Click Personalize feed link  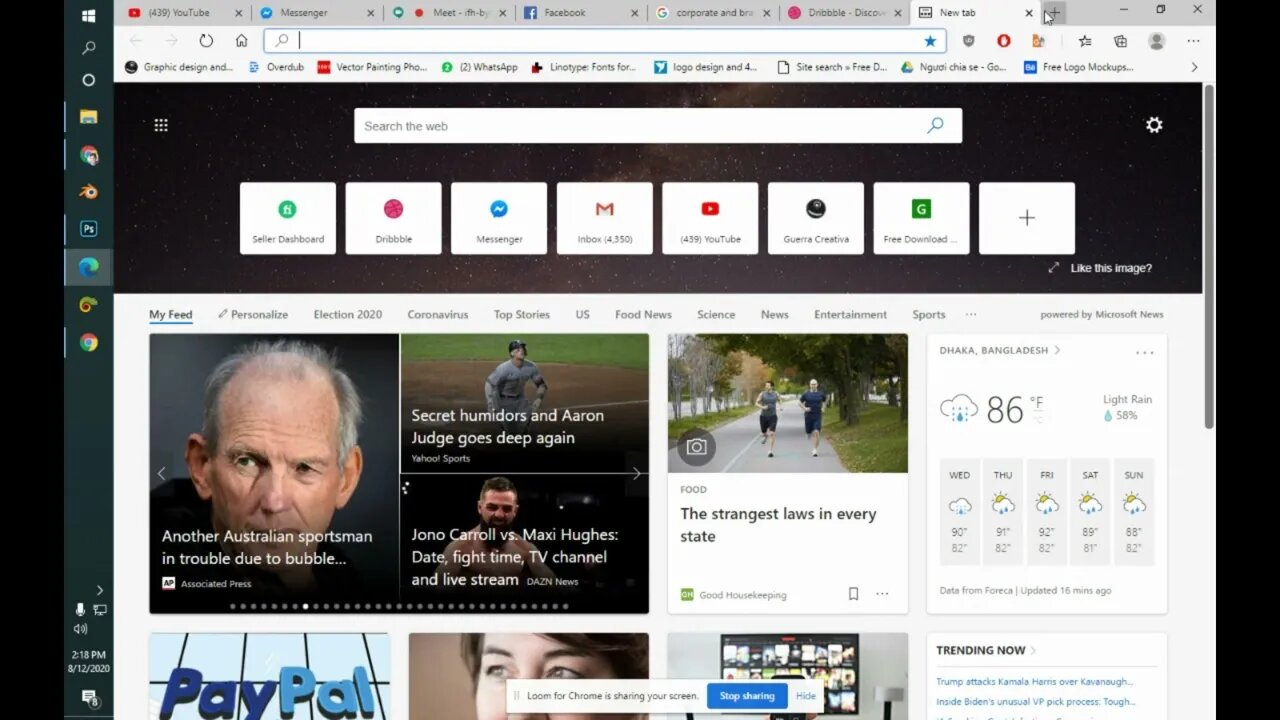pyautogui.click(x=253, y=314)
